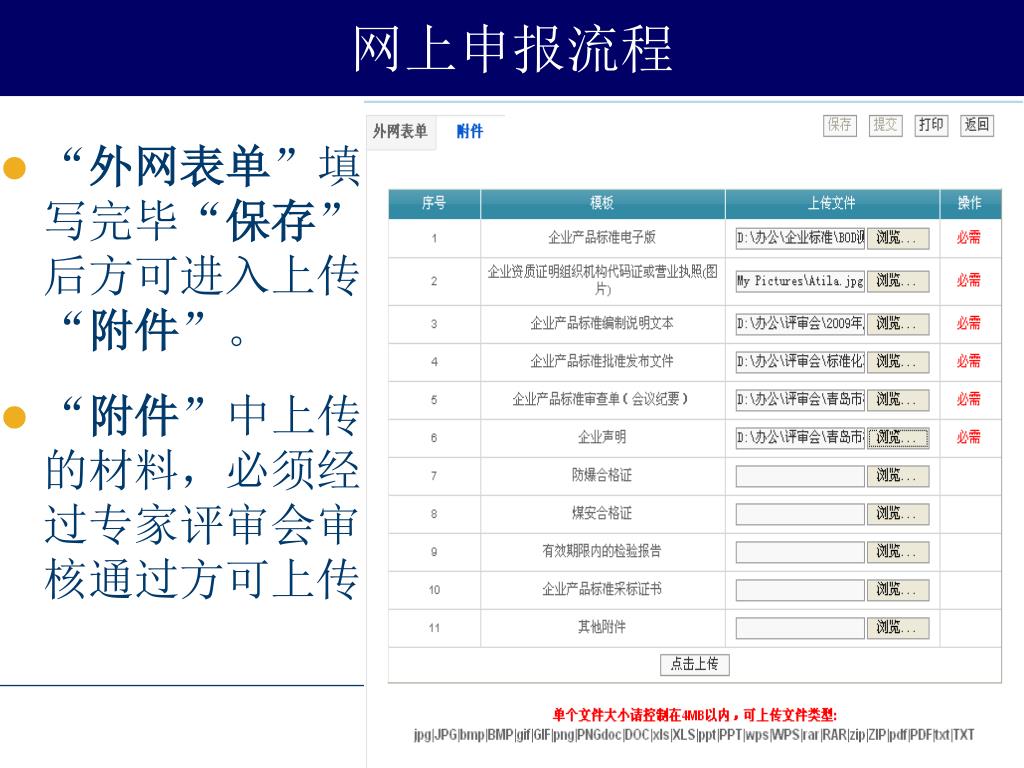Click the 上传文件 column header
This screenshot has height=768, width=1024.
[x=832, y=204]
